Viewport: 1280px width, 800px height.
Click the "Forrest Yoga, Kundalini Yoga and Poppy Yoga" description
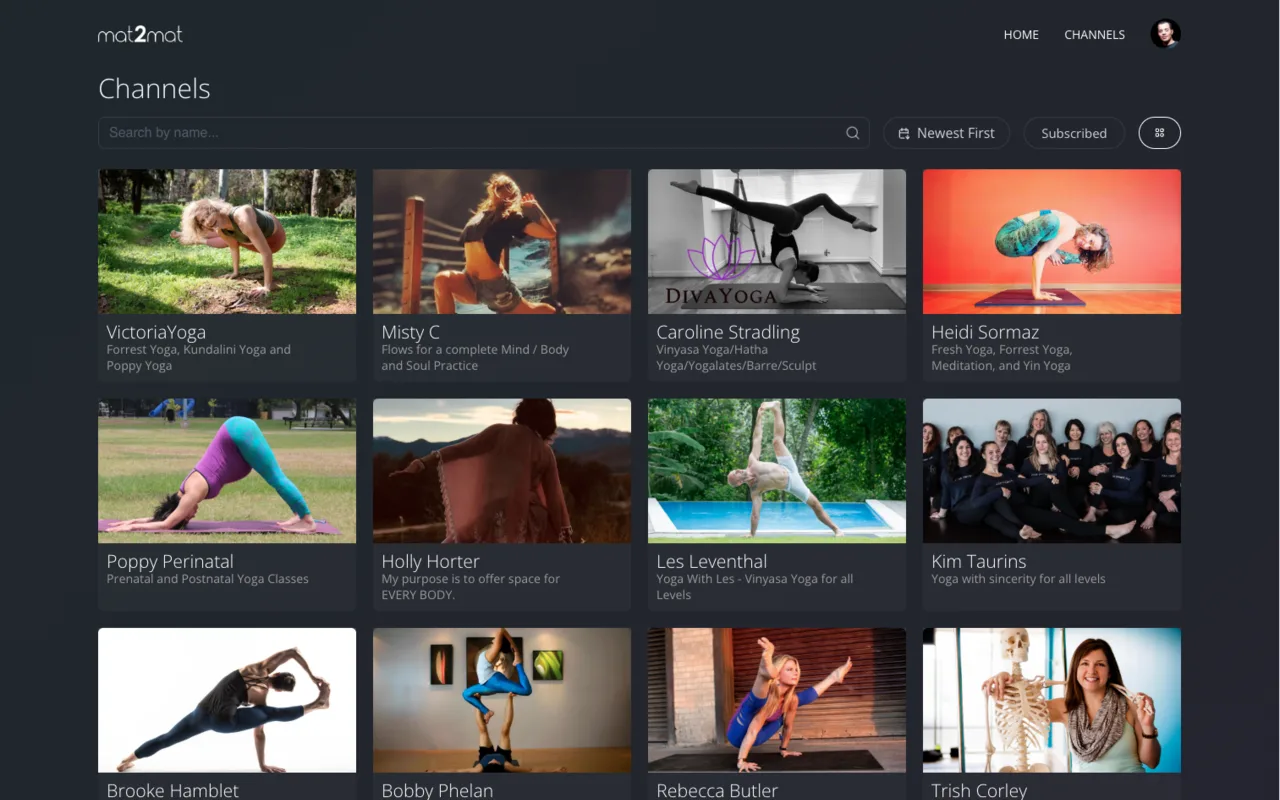click(199, 358)
